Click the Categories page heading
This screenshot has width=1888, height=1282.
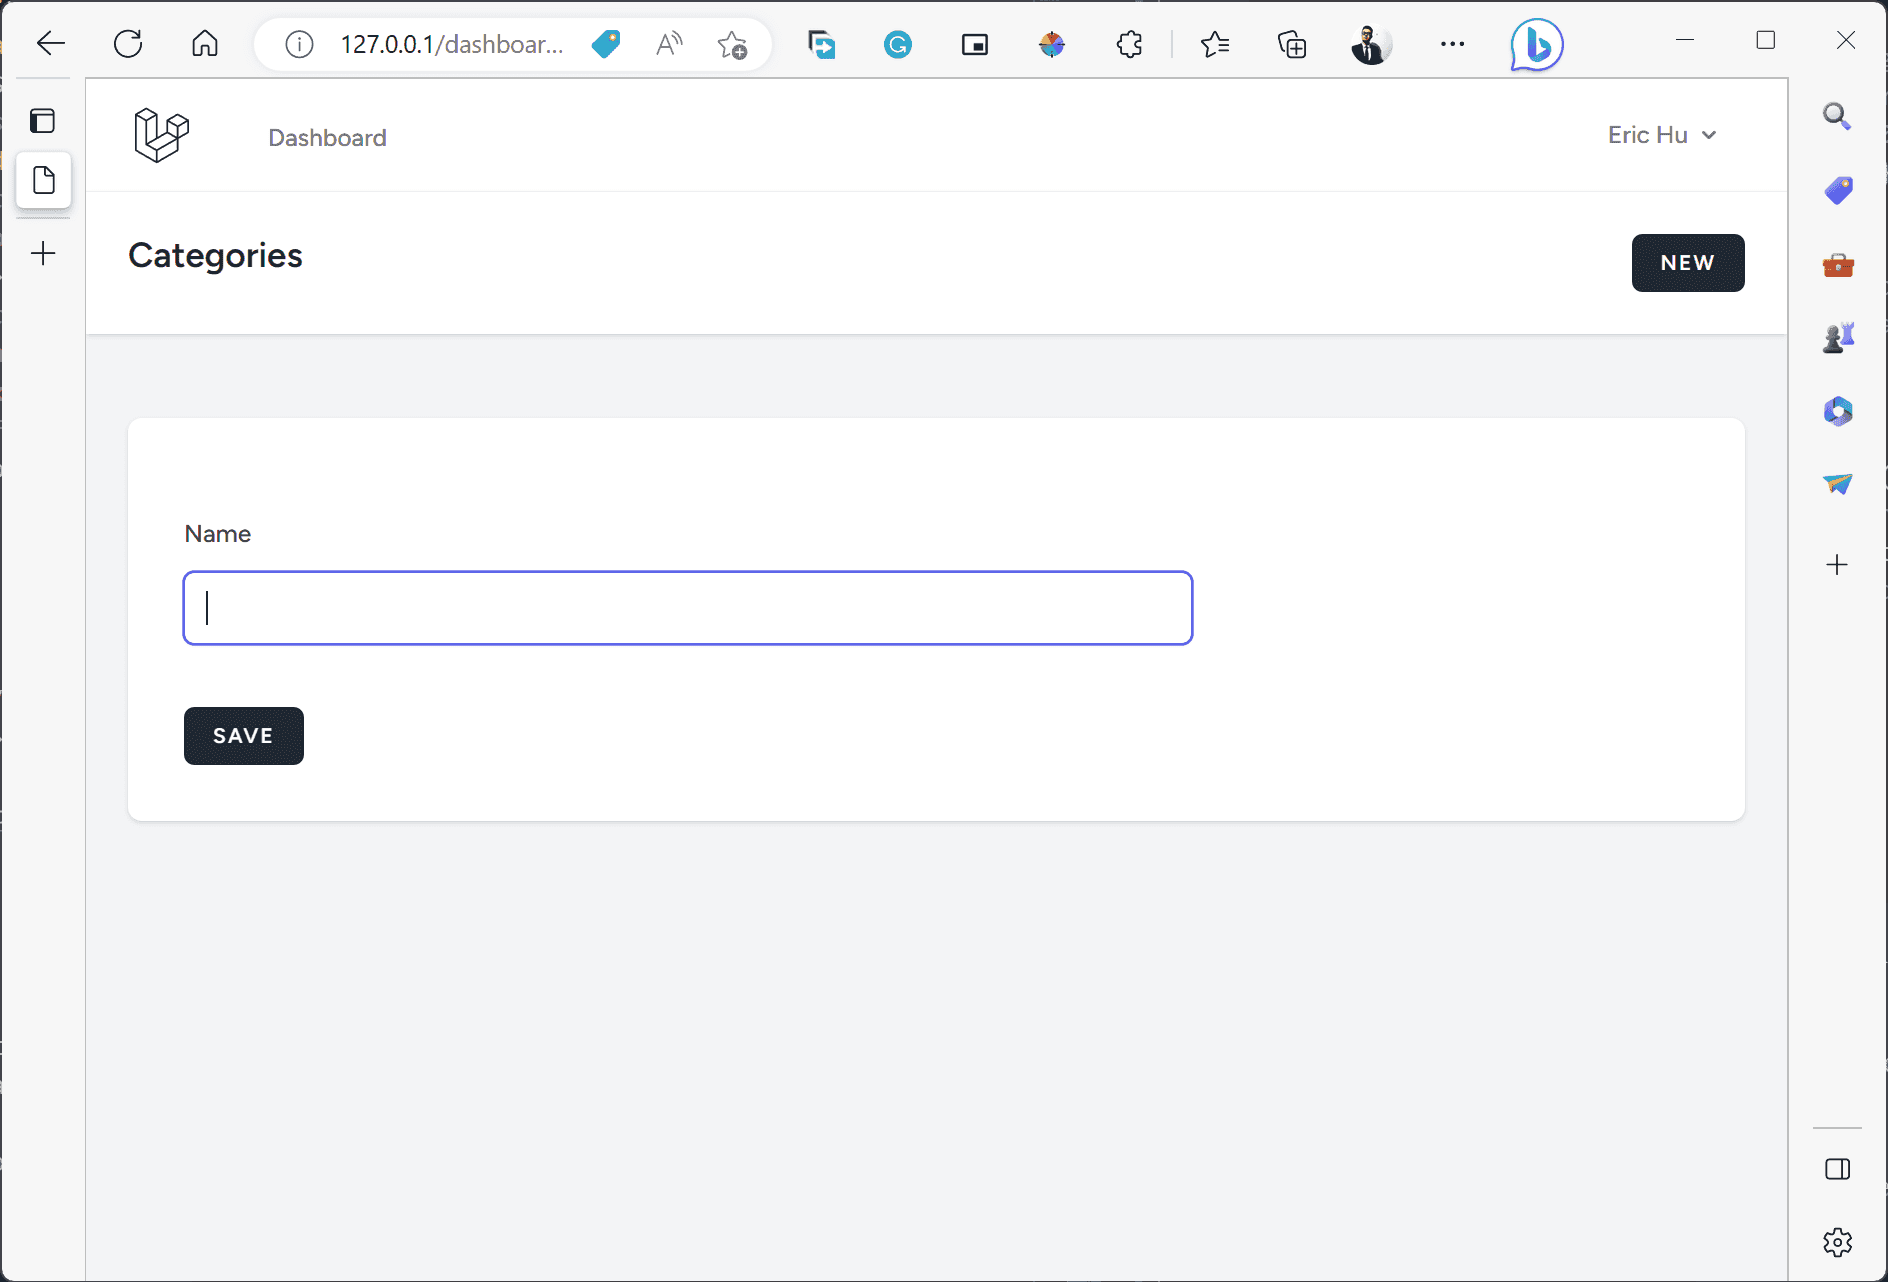(215, 256)
